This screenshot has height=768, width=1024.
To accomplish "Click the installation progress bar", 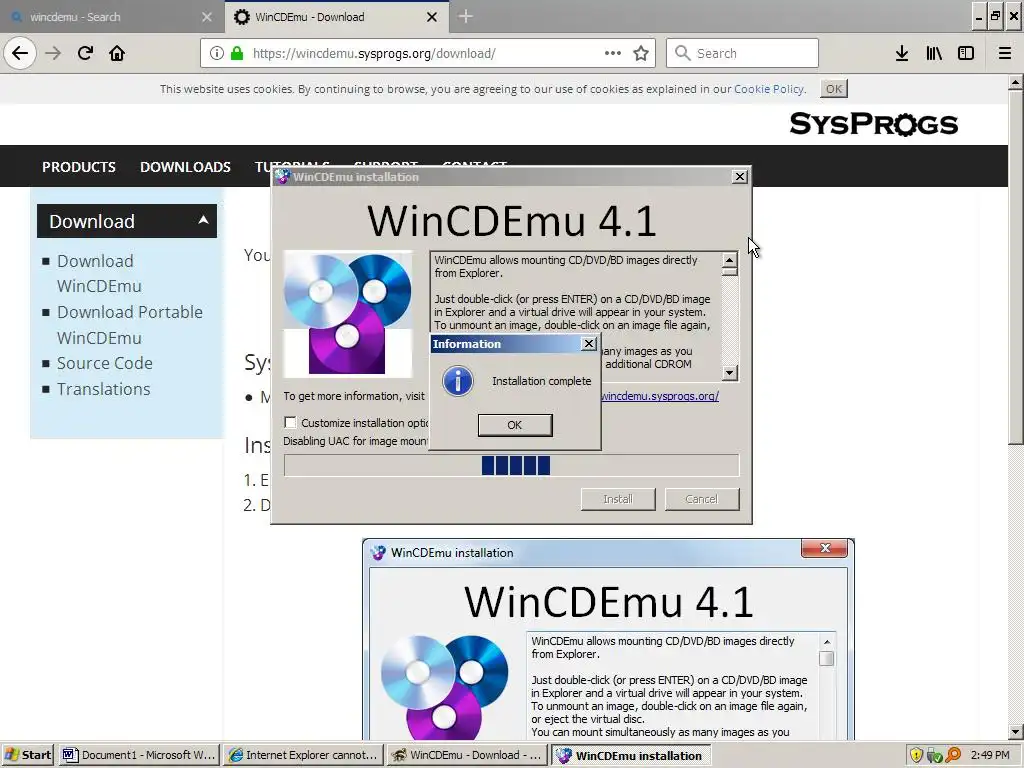I will coord(511,466).
